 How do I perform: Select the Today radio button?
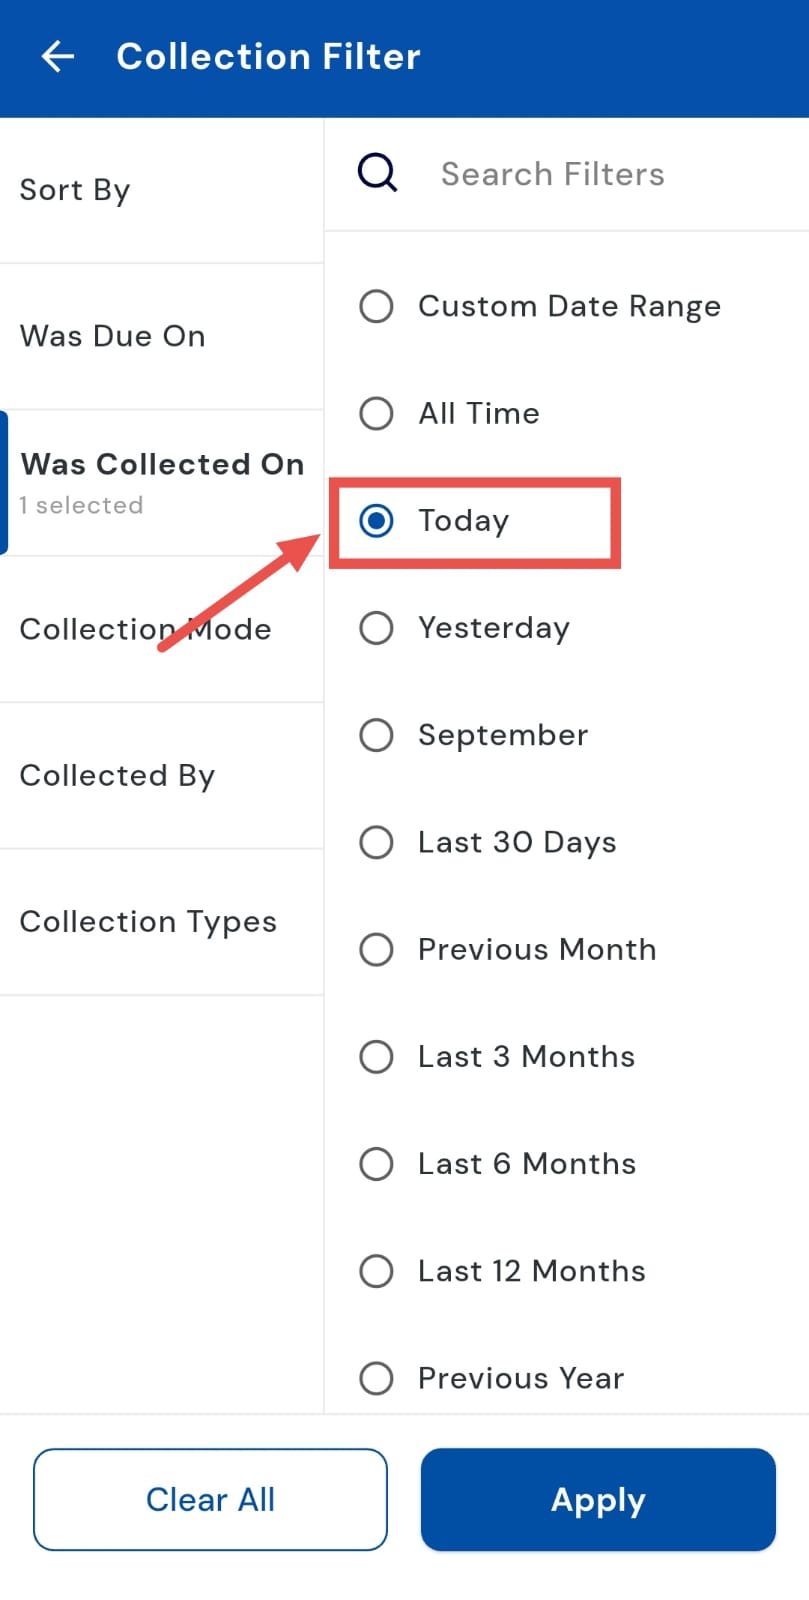[376, 521]
